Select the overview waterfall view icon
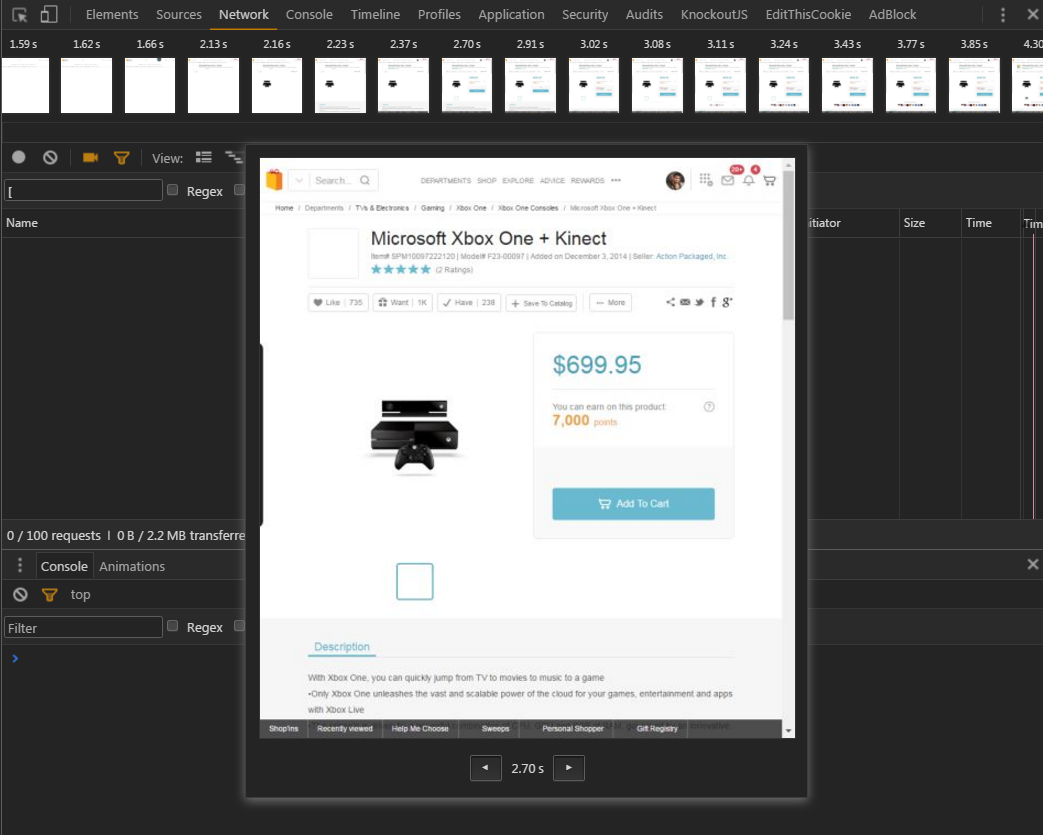The height and width of the screenshot is (835, 1043). click(233, 158)
